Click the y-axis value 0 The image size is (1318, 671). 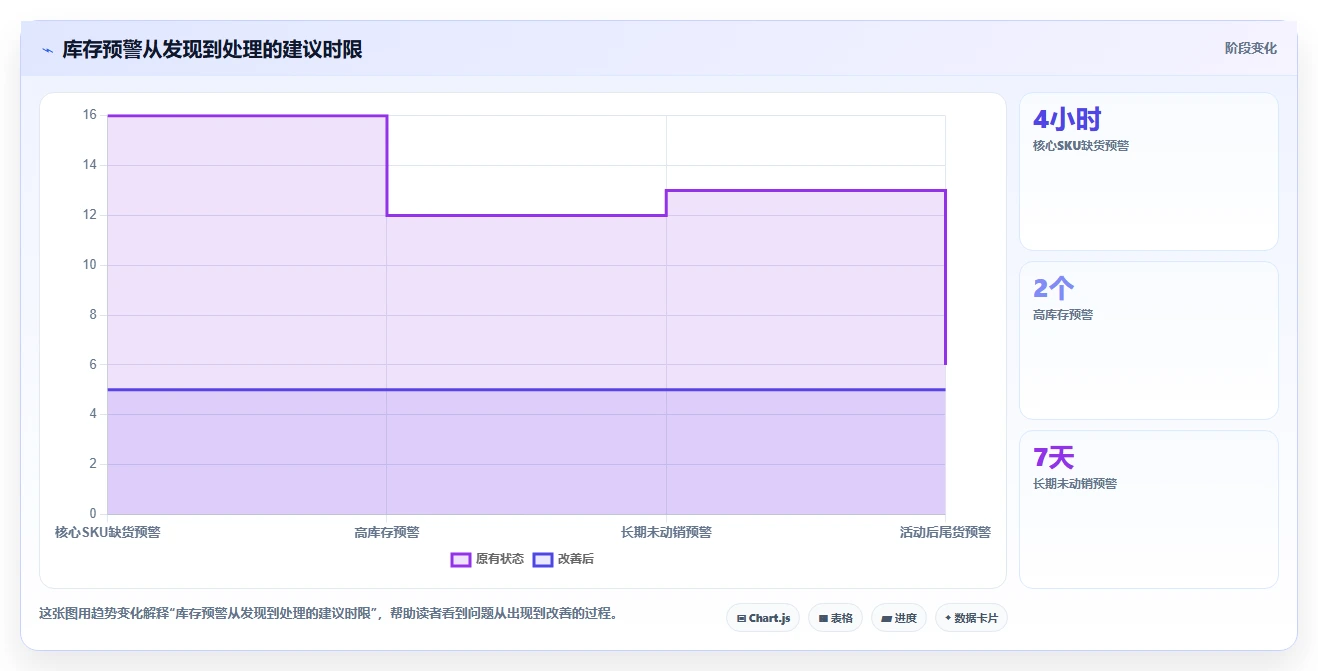(93, 514)
